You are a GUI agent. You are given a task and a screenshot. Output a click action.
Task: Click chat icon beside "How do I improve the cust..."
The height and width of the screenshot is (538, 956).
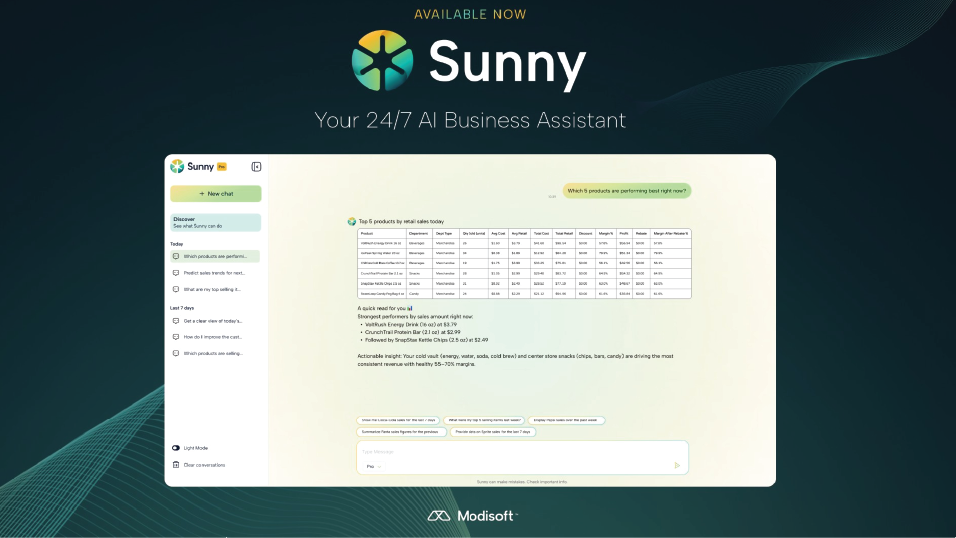point(176,337)
